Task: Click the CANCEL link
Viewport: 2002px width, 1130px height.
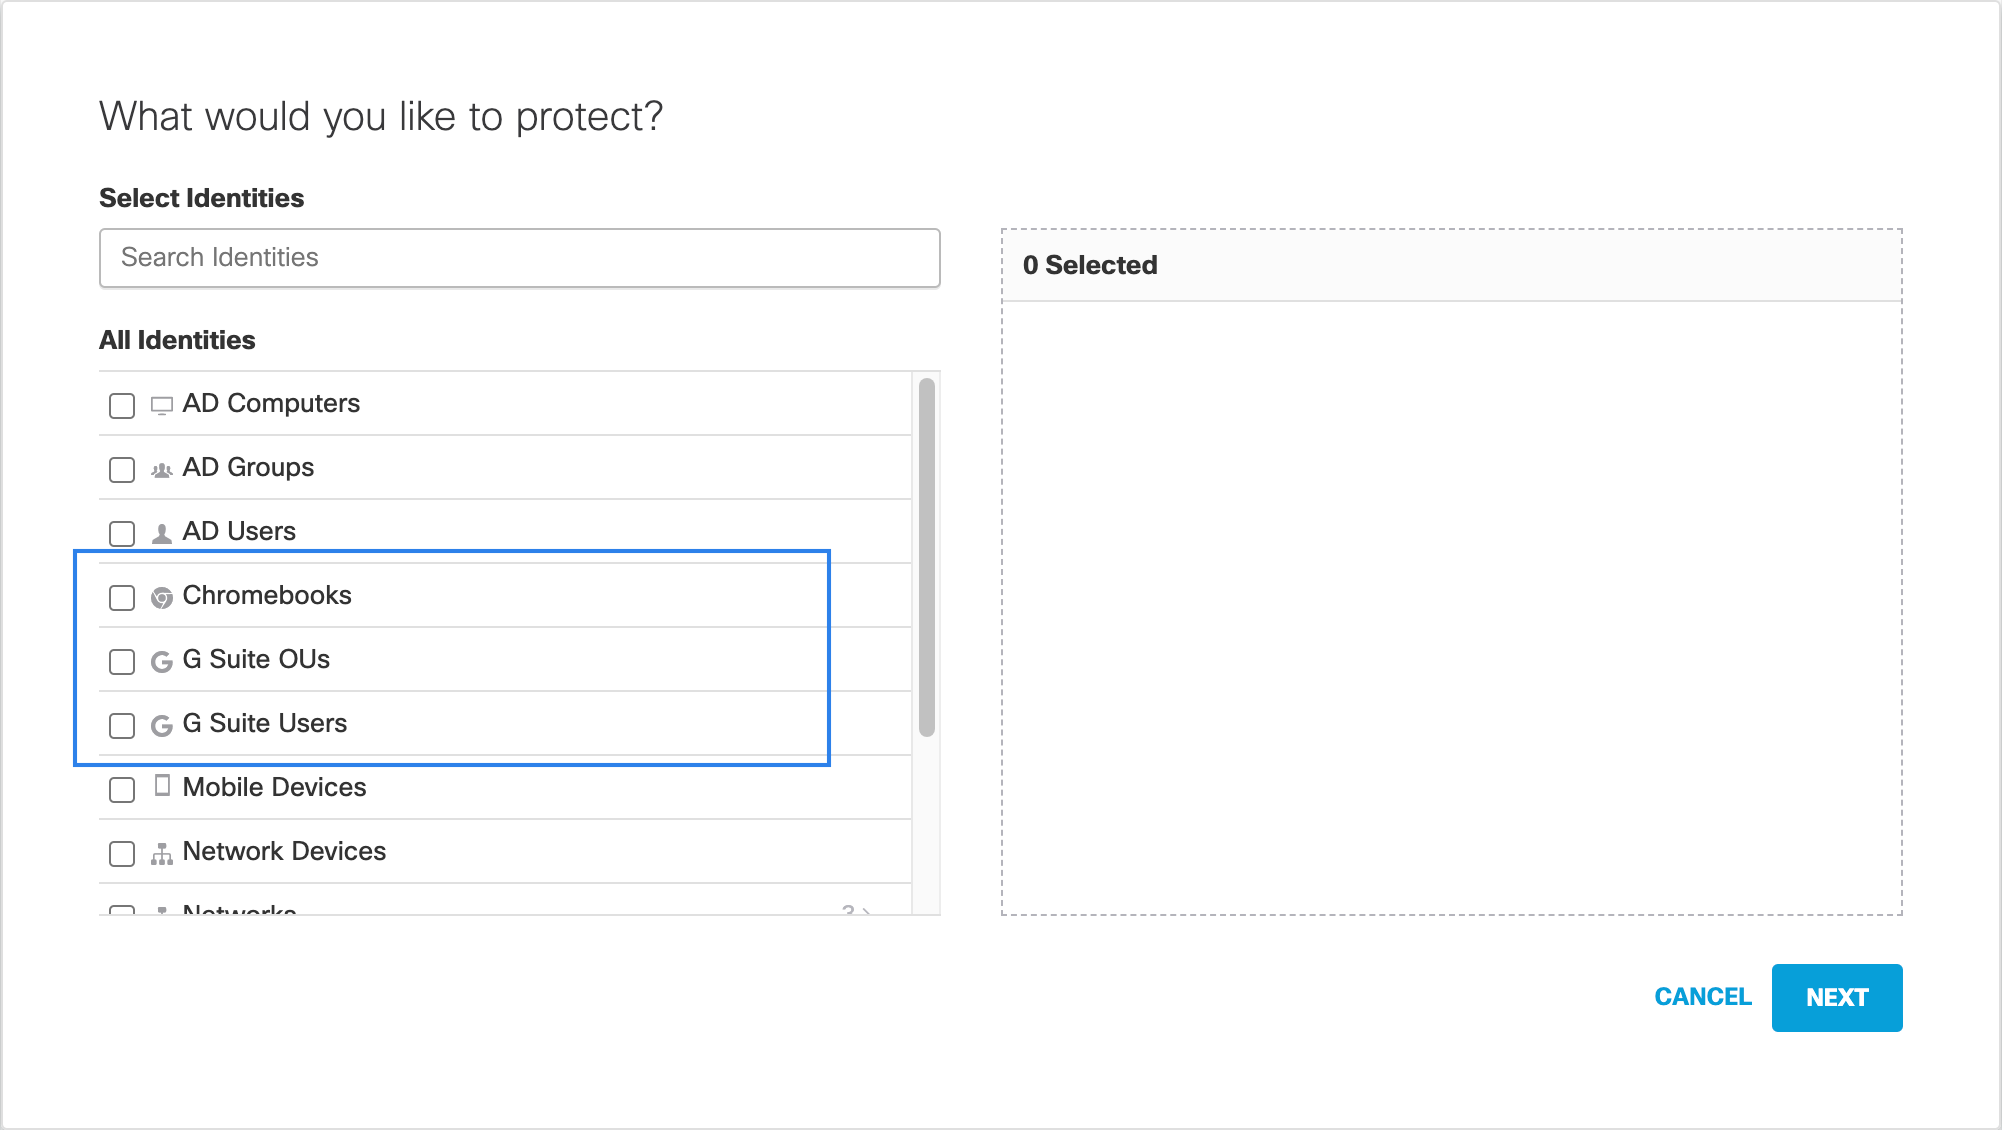Action: click(x=1702, y=997)
